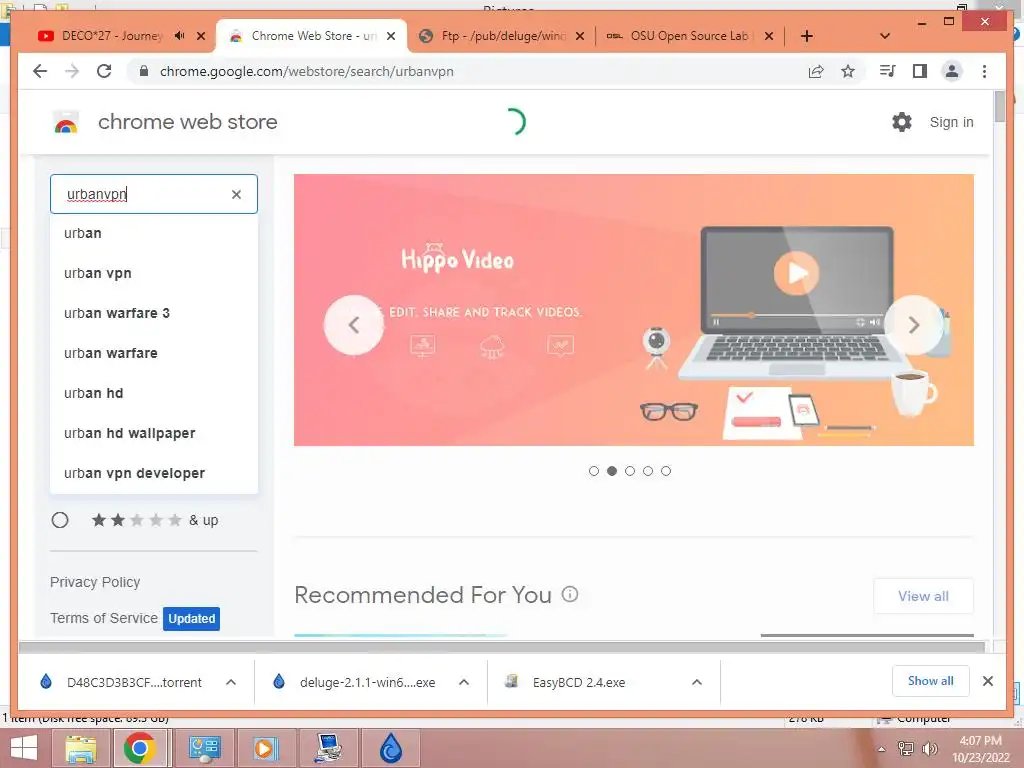The image size is (1024, 768).
Task: Close the DECO*27 YouTube tab
Action: click(x=201, y=36)
